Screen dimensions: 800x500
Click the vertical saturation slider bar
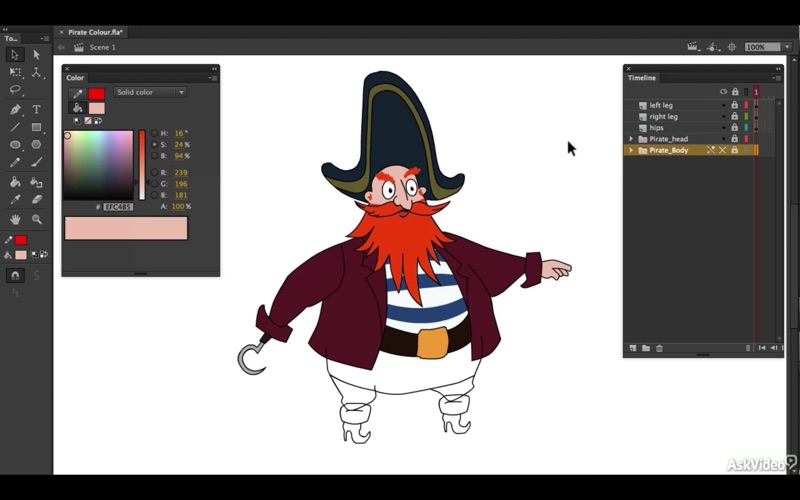142,165
